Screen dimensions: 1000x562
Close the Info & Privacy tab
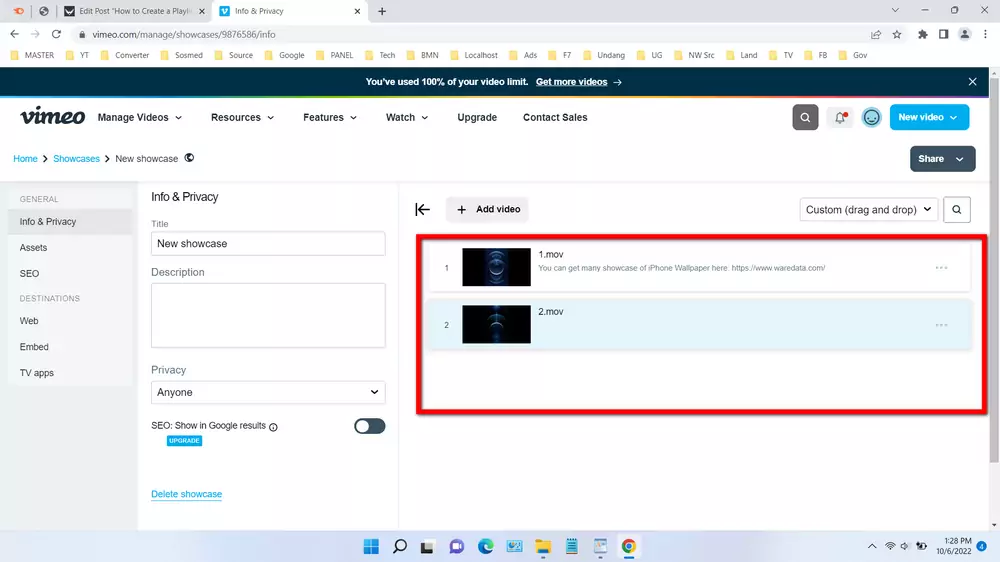[x=357, y=11]
